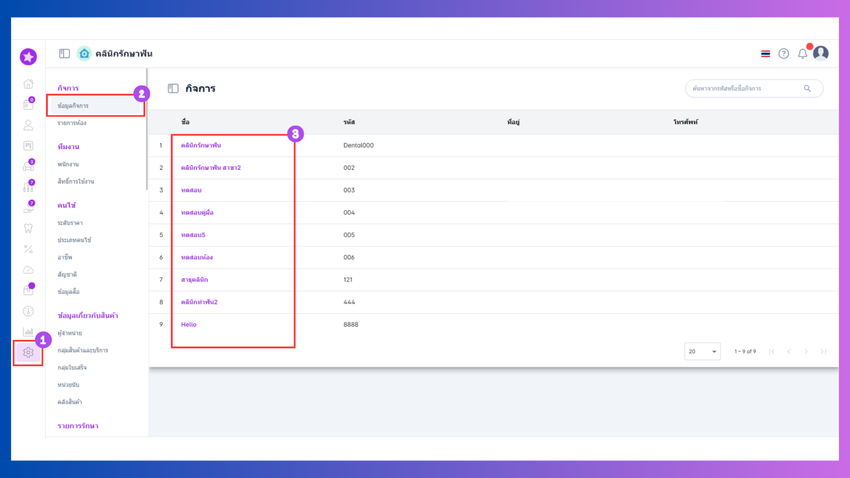Click the purple star logo icon
Viewport: 850px width, 478px height.
[x=28, y=56]
